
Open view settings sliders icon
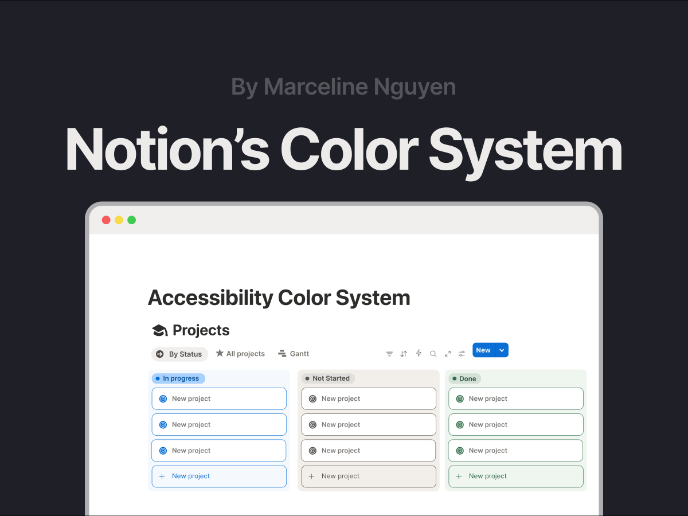[x=462, y=354]
